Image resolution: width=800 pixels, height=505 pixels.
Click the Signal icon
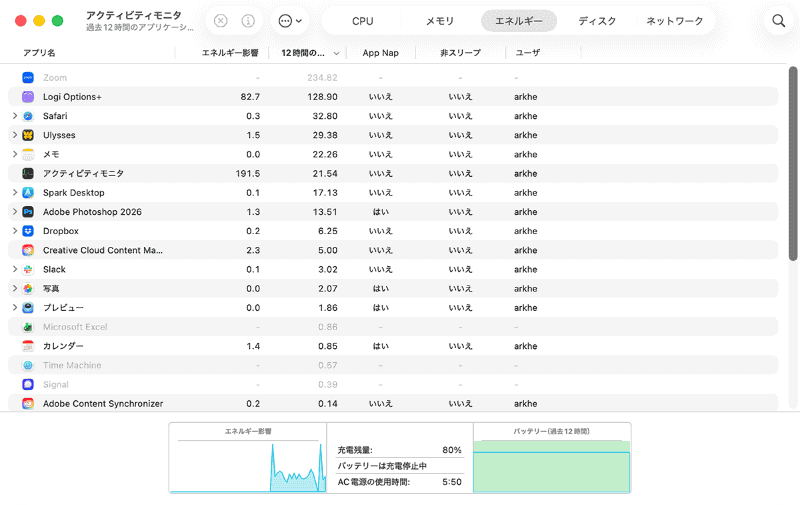28,385
